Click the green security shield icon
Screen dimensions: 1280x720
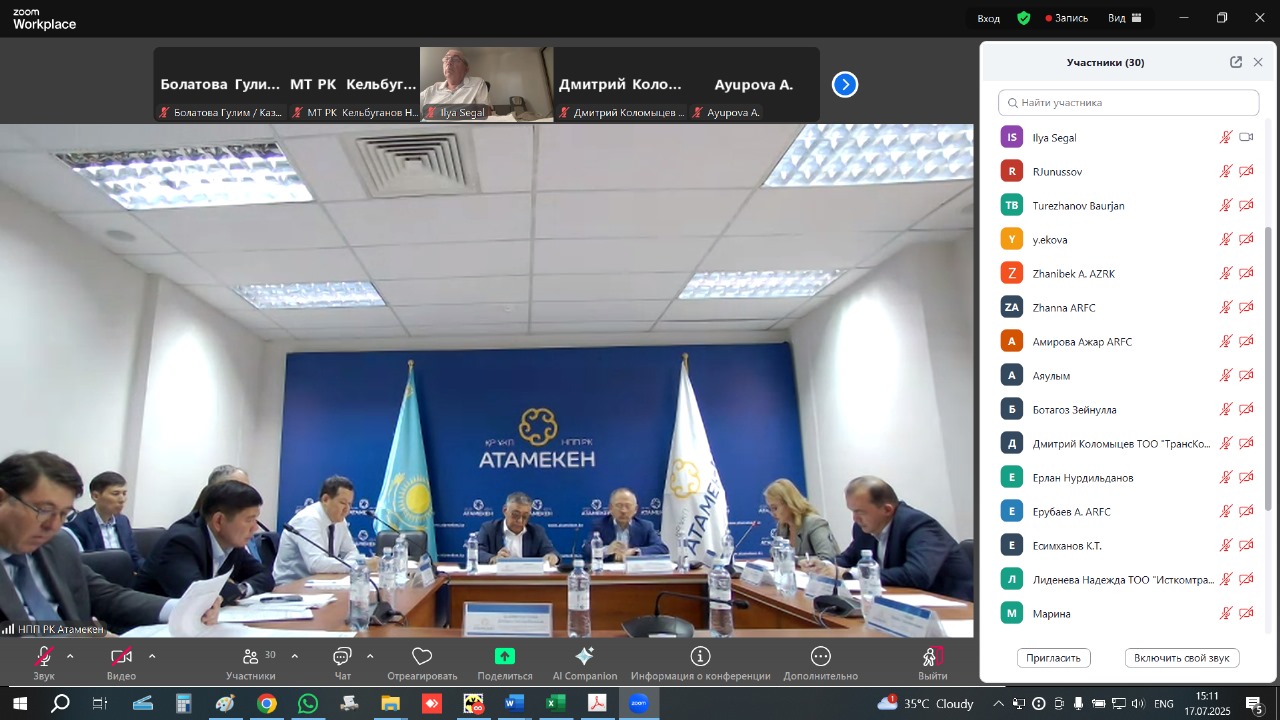[x=1023, y=18]
